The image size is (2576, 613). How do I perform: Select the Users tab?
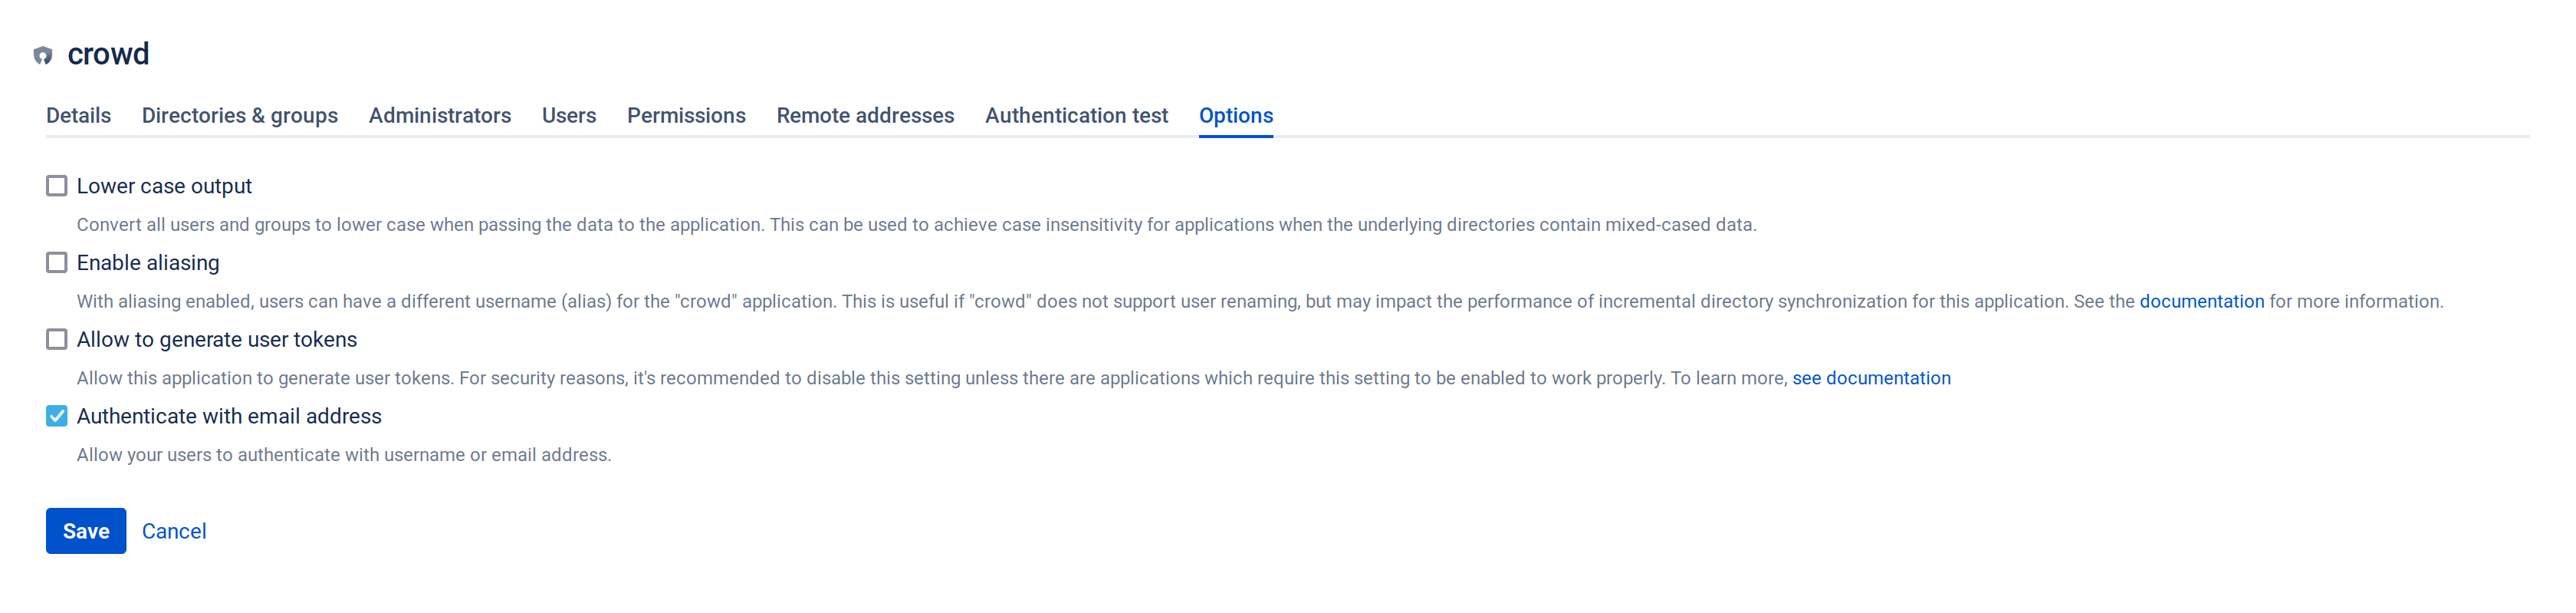coord(568,116)
